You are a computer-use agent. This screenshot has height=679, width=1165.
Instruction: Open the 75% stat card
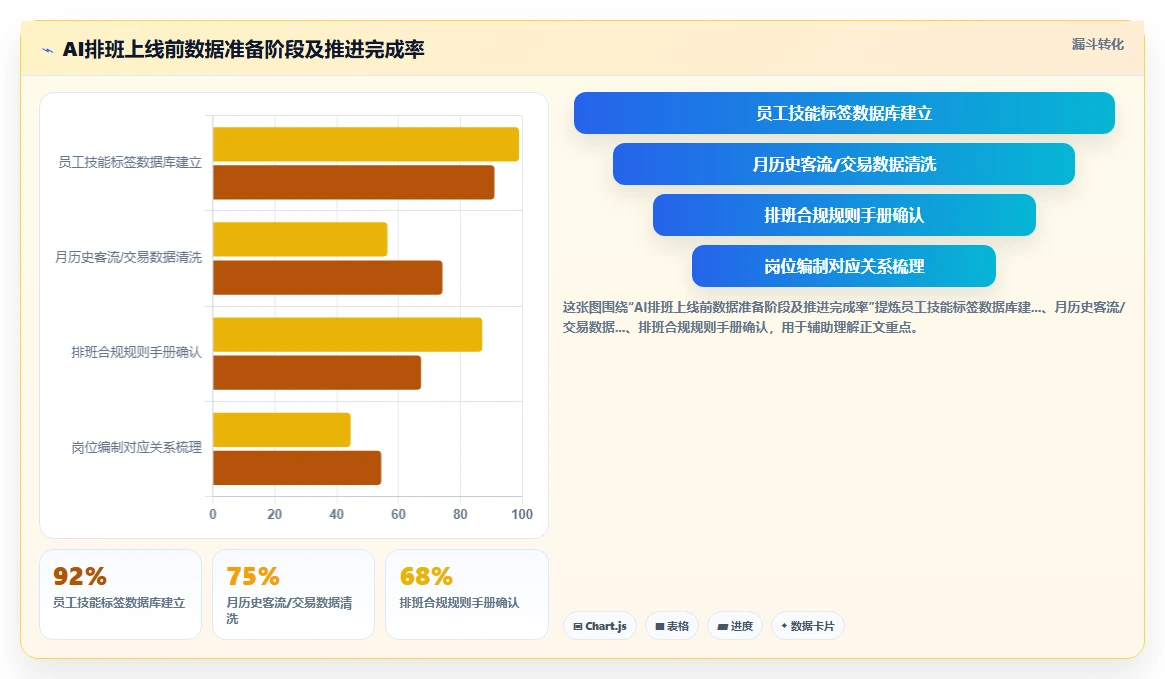(x=293, y=594)
